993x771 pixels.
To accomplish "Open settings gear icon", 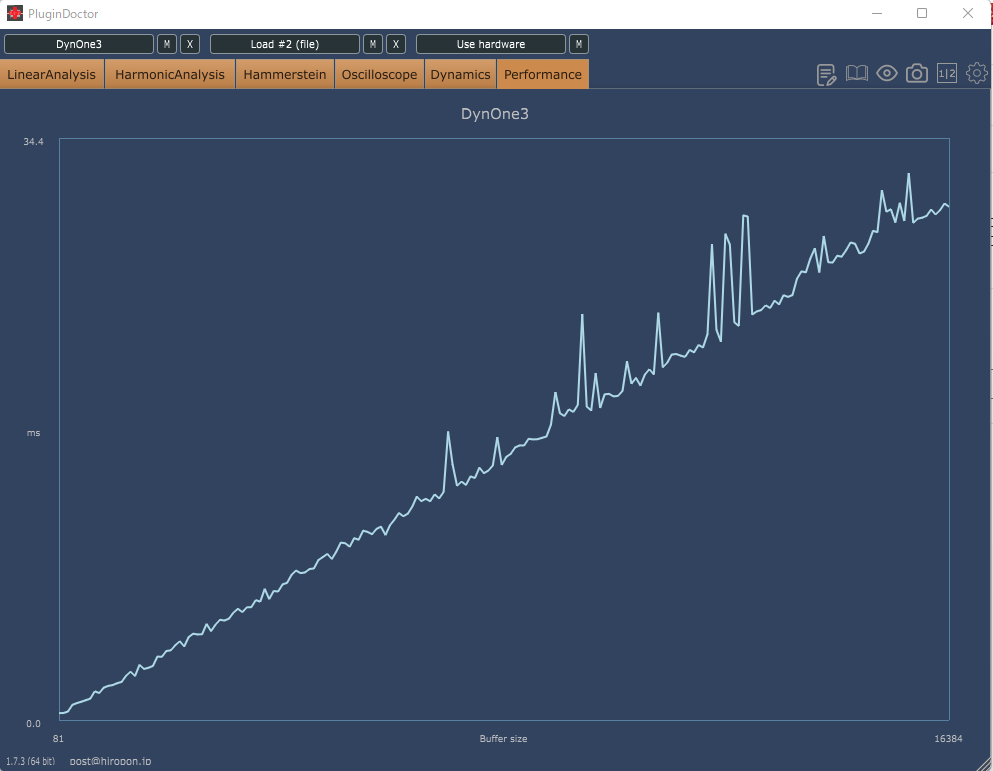I will (x=977, y=73).
